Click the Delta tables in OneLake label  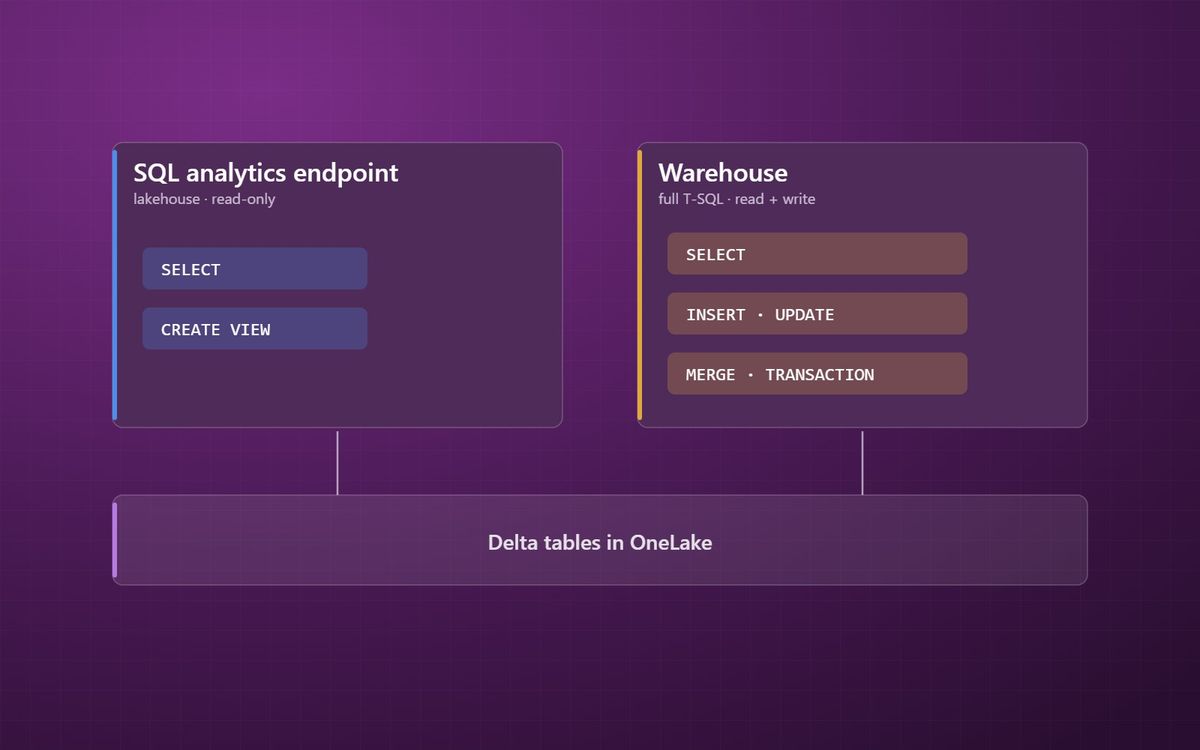(600, 542)
